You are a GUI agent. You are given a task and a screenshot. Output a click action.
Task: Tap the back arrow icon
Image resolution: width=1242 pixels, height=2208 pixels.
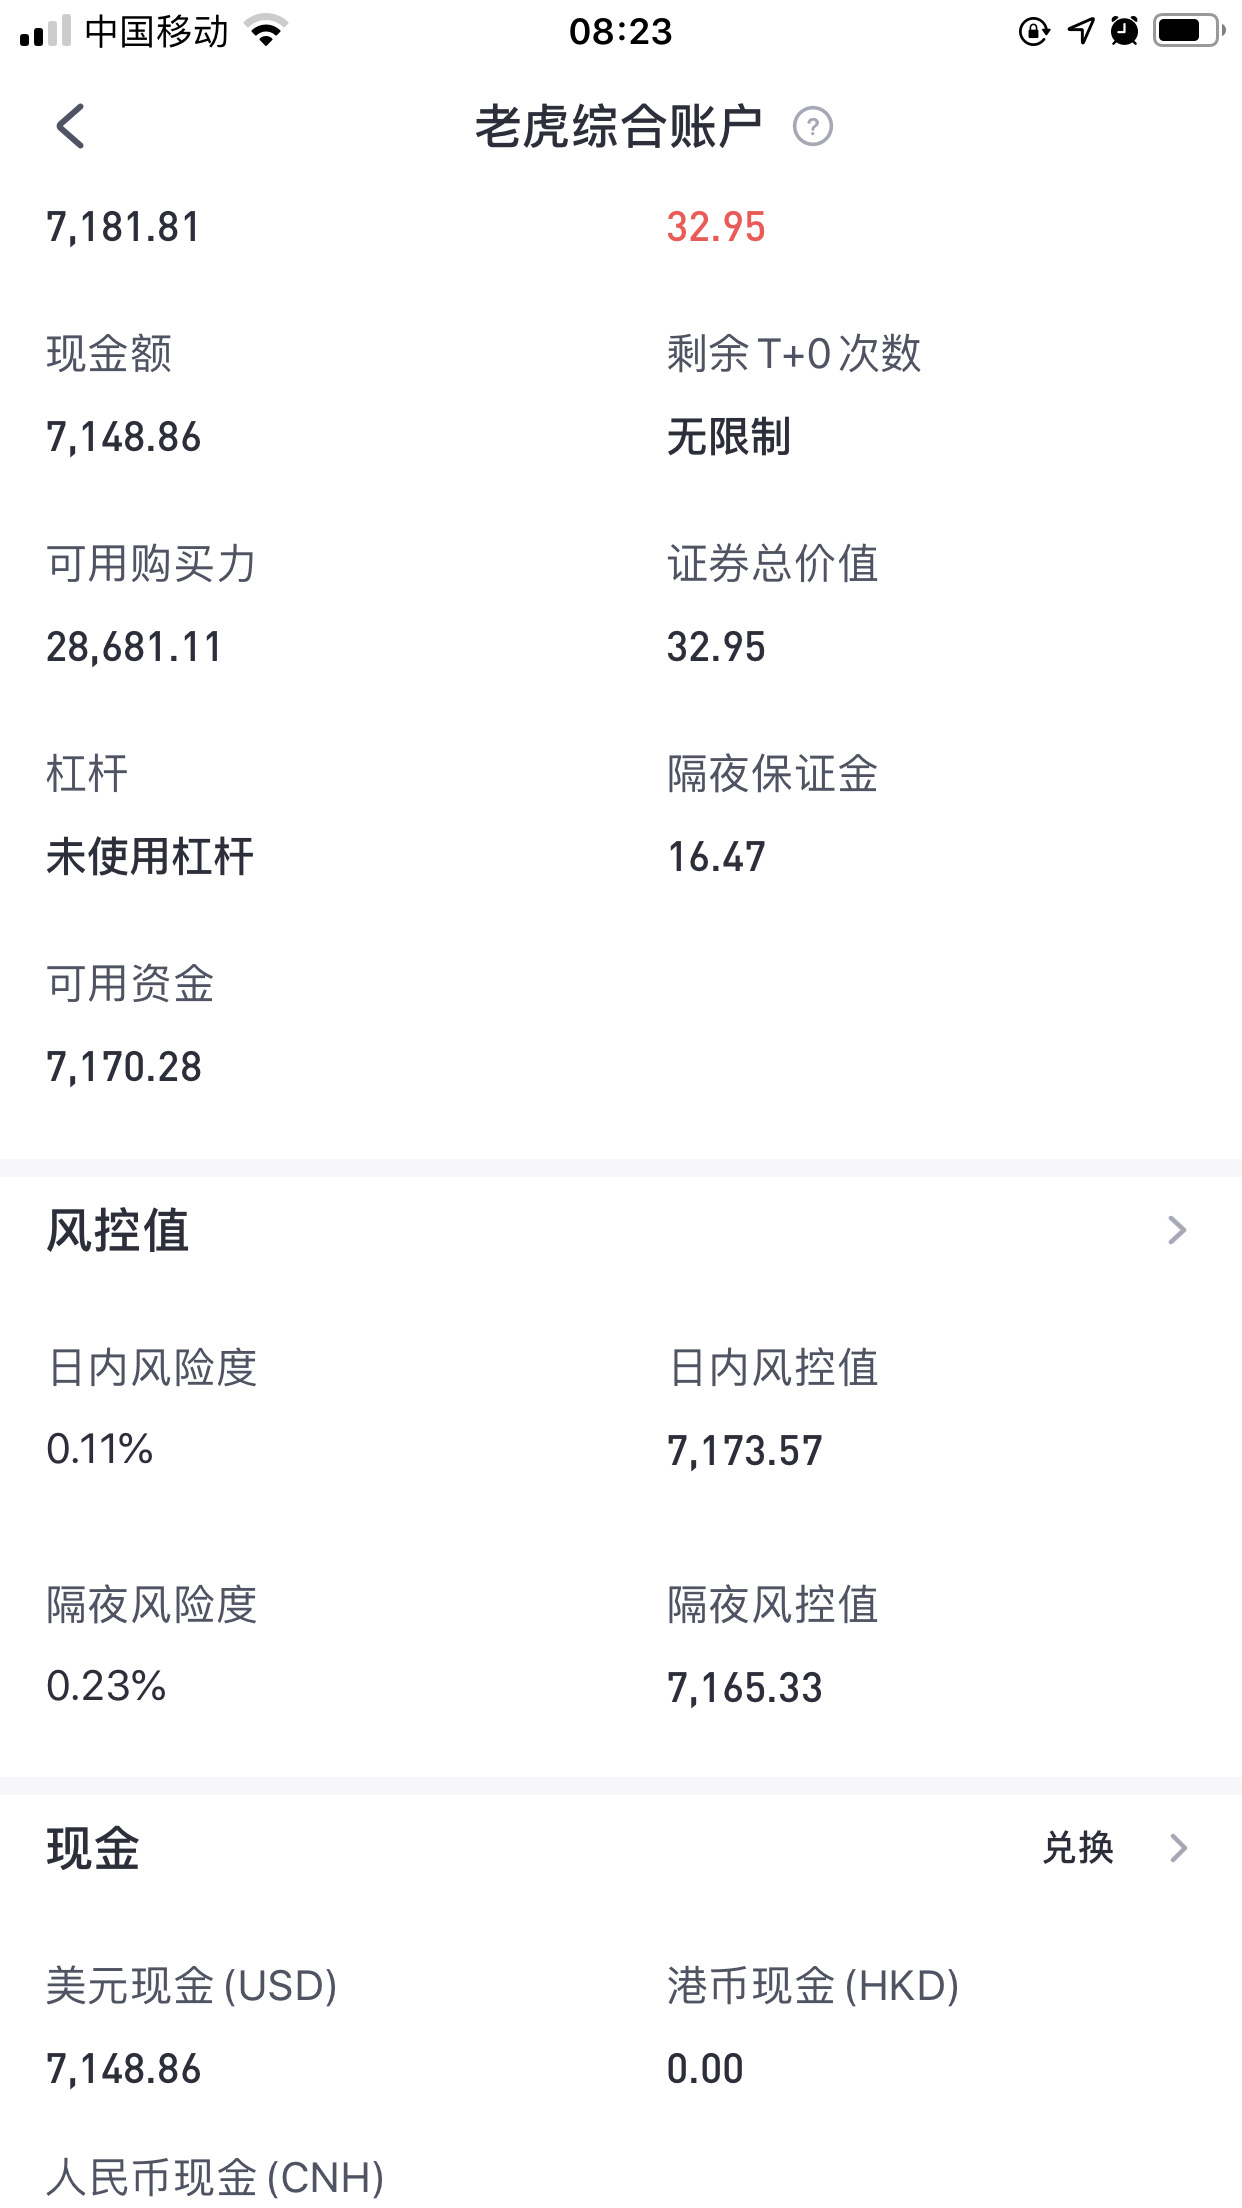coord(70,127)
